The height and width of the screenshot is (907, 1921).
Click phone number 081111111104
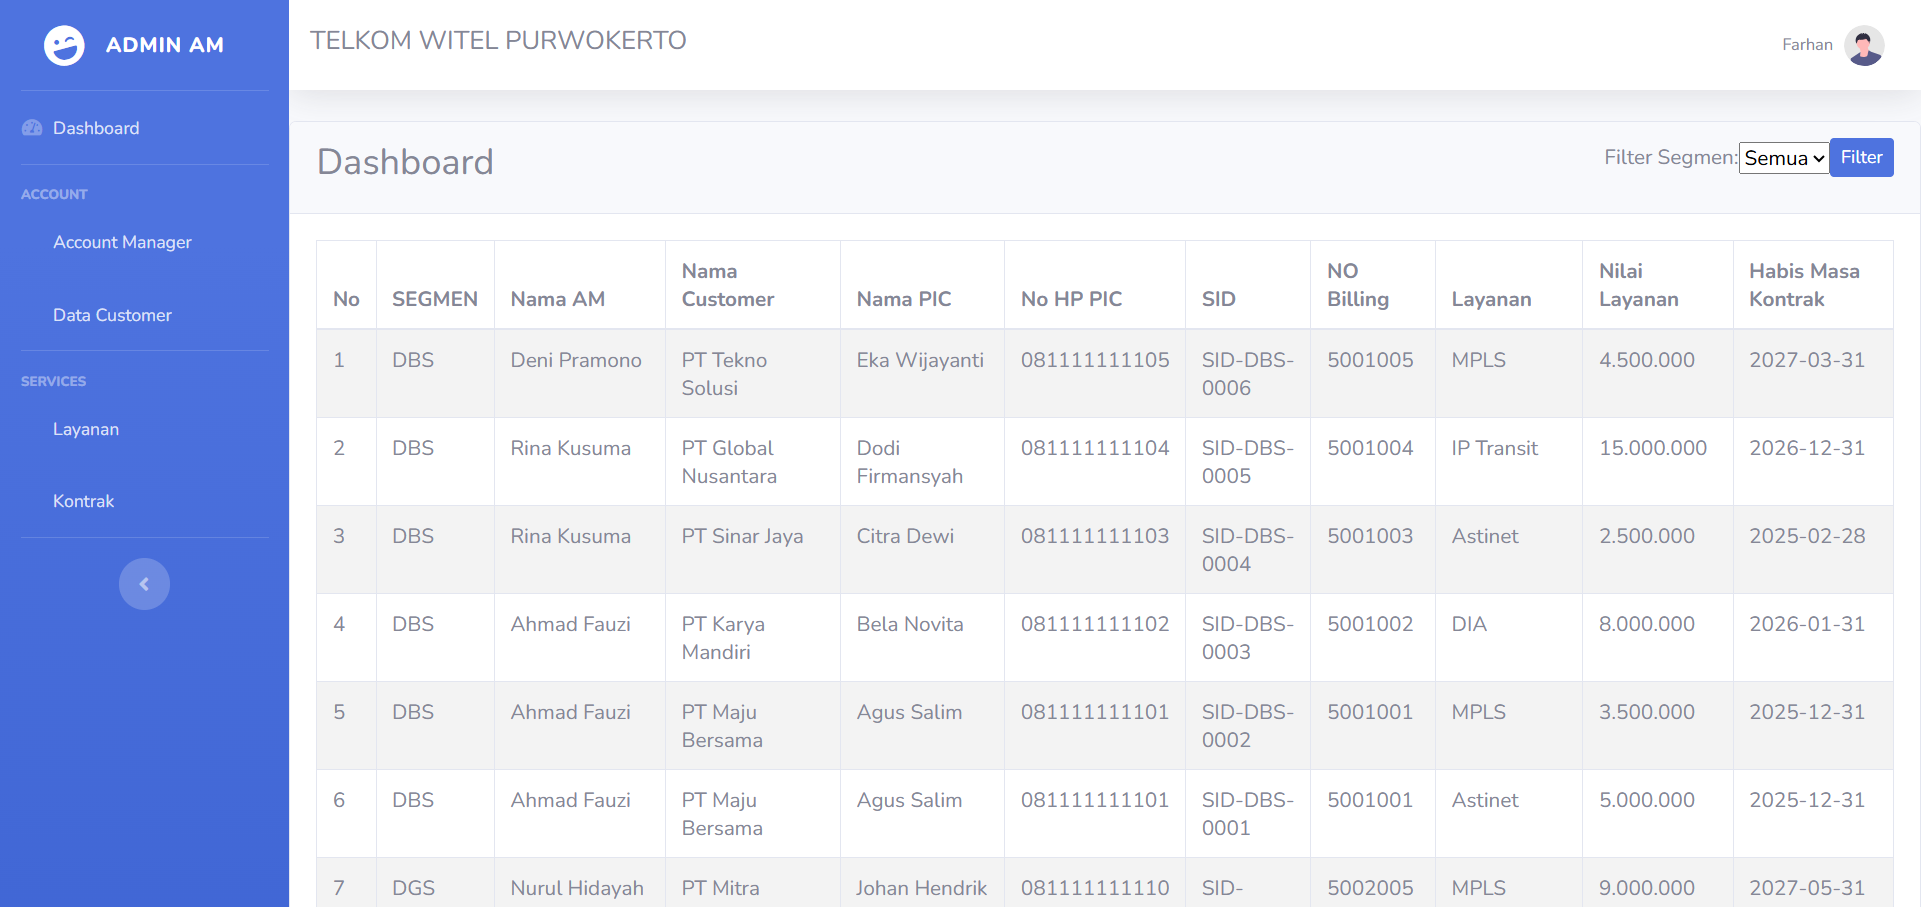tap(1095, 448)
